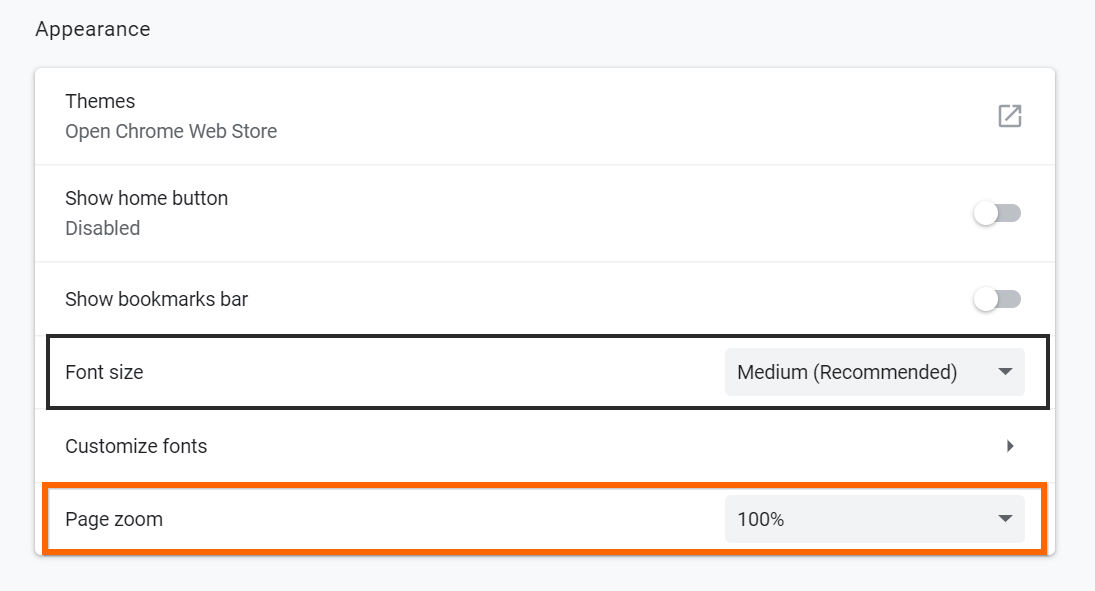Open the Page zoom 100% dropdown
The width and height of the screenshot is (1095, 591).
pos(874,519)
